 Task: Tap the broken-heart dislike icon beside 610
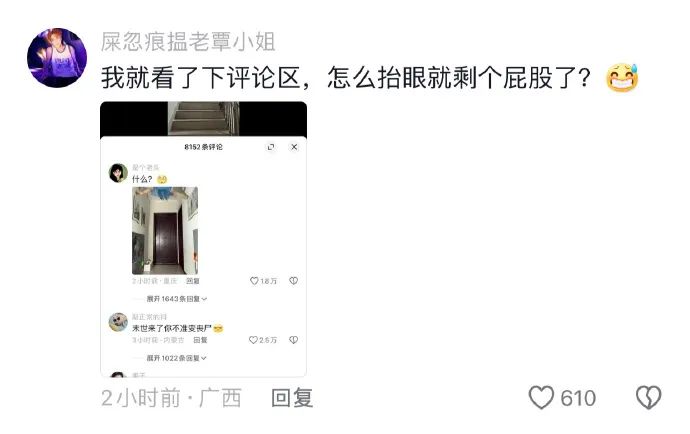click(649, 397)
